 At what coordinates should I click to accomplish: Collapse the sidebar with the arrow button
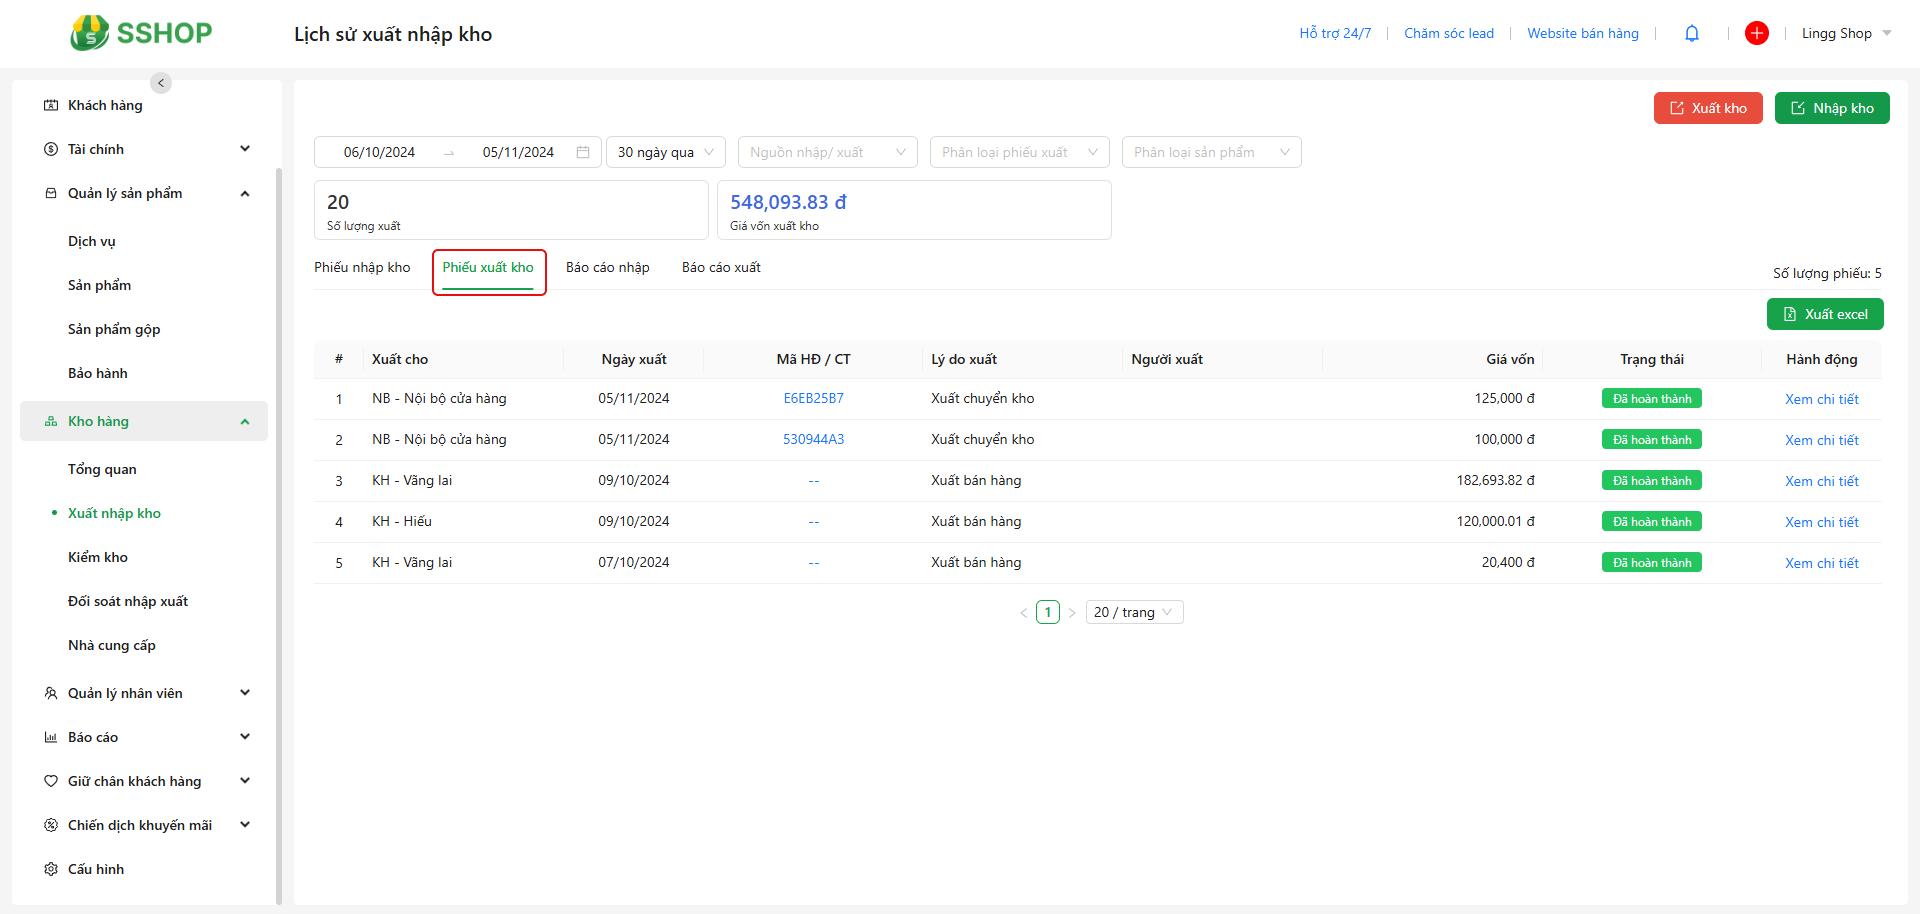click(x=161, y=83)
